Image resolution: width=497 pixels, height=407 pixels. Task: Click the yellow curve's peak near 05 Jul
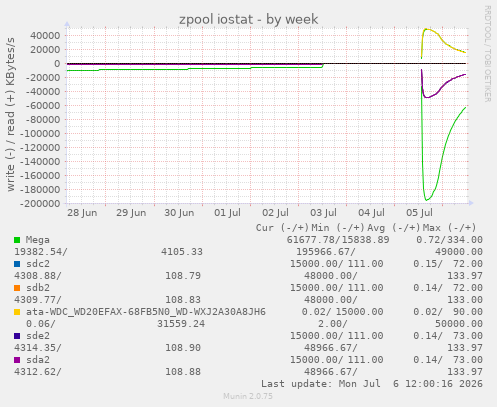pyautogui.click(x=426, y=29)
